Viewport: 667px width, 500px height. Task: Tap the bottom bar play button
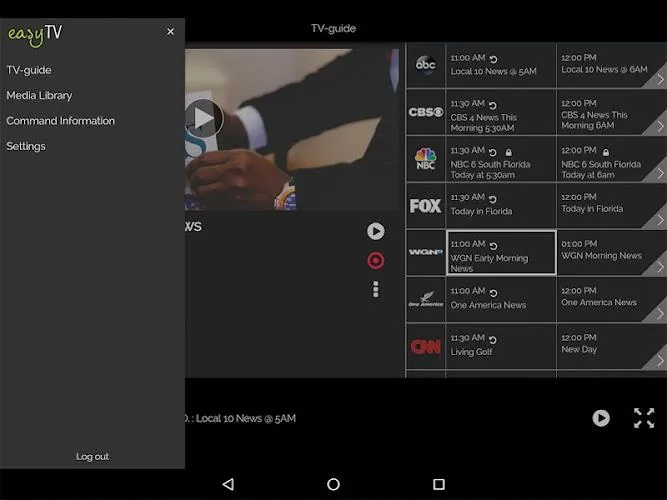601,418
